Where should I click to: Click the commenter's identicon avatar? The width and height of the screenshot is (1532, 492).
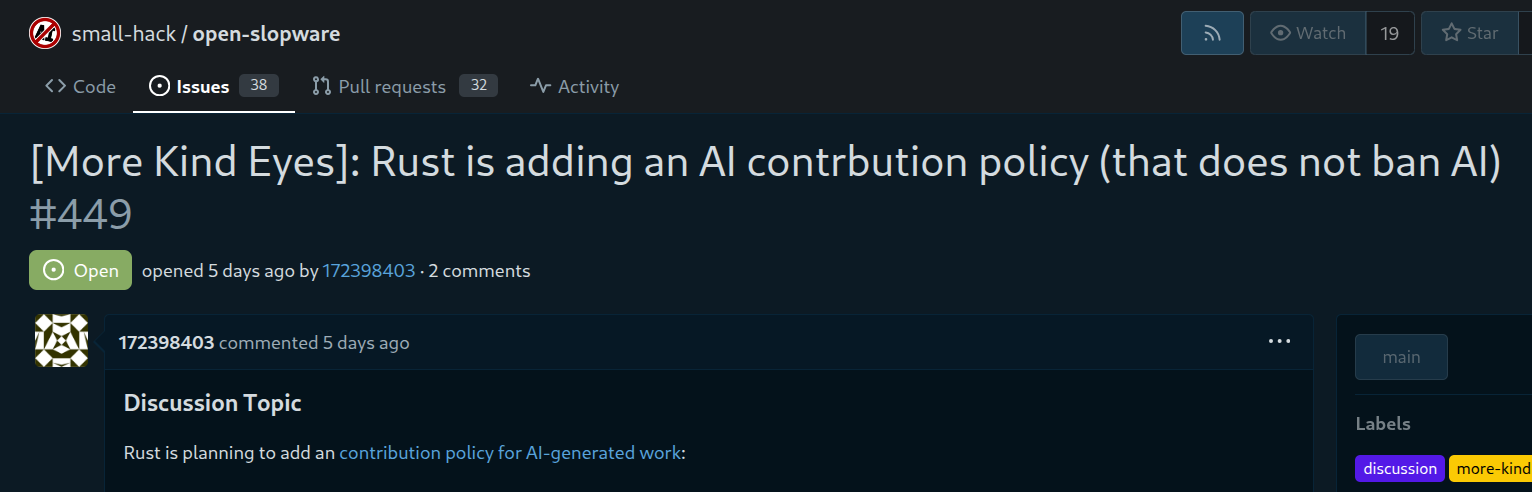tap(62, 341)
